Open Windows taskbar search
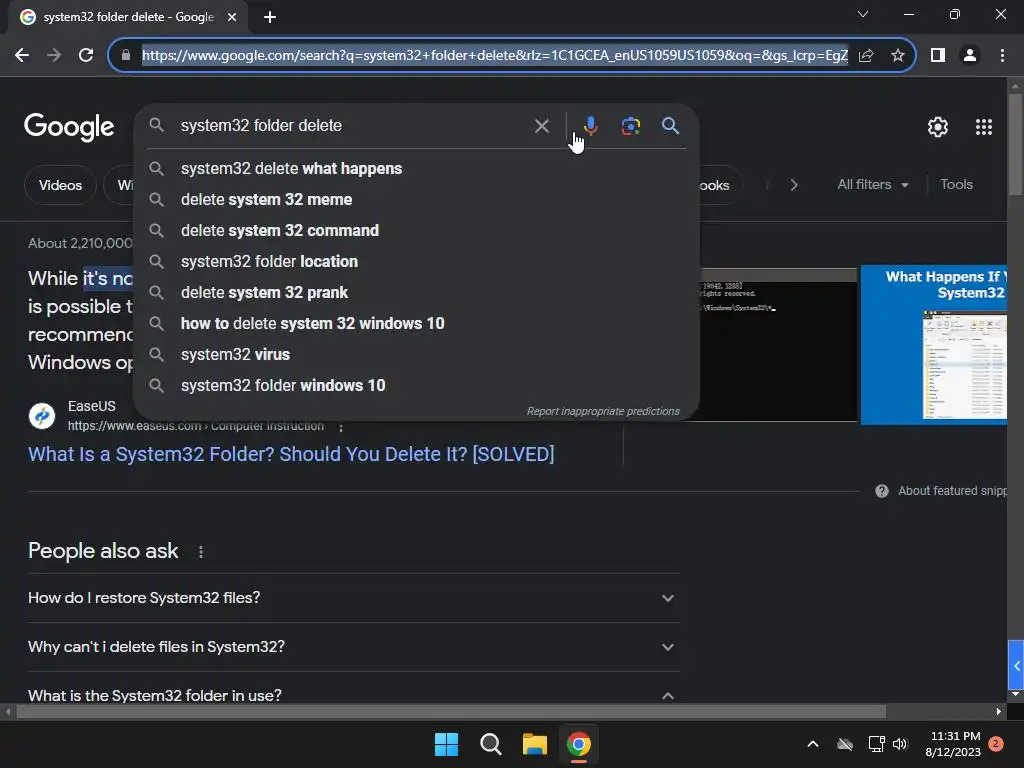The height and width of the screenshot is (768, 1024). 490,744
